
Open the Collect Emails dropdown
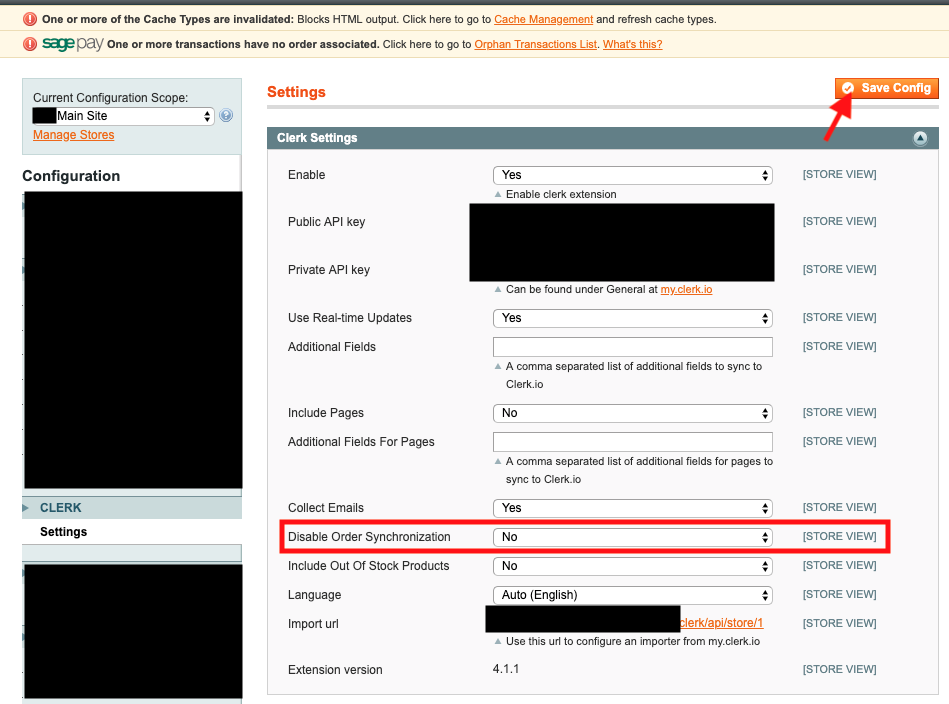(633, 508)
